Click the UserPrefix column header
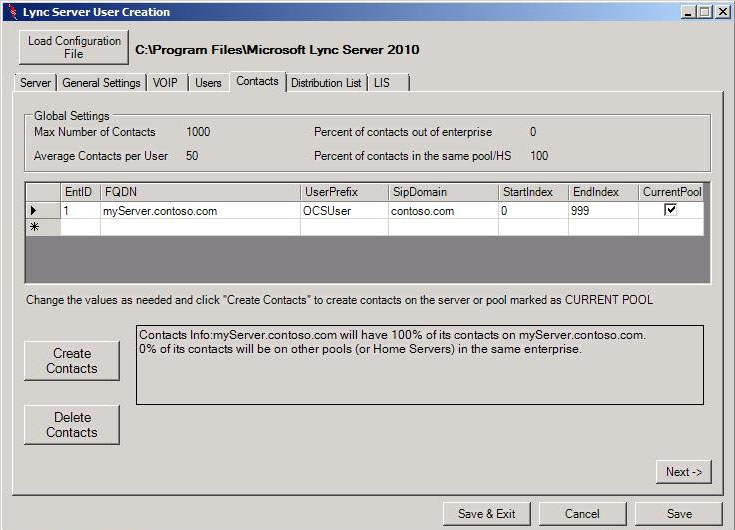This screenshot has width=735, height=530. [345, 192]
